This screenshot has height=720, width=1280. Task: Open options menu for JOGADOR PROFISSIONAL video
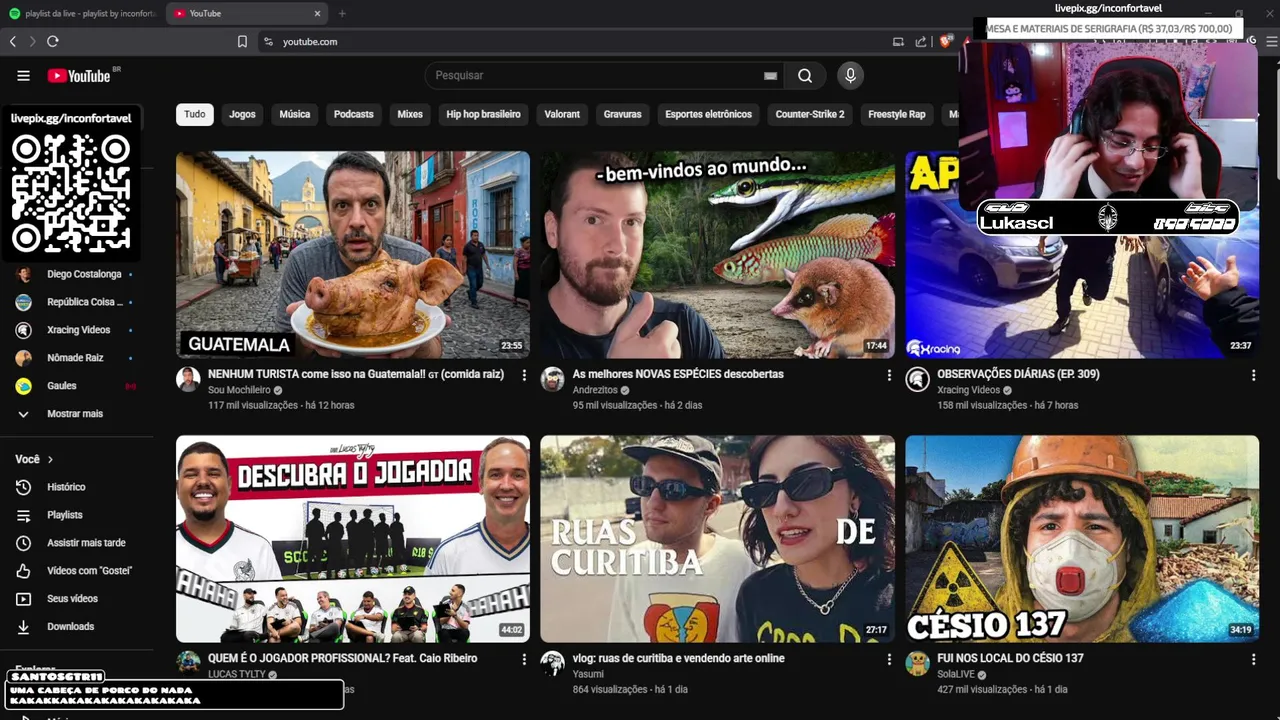(524, 659)
